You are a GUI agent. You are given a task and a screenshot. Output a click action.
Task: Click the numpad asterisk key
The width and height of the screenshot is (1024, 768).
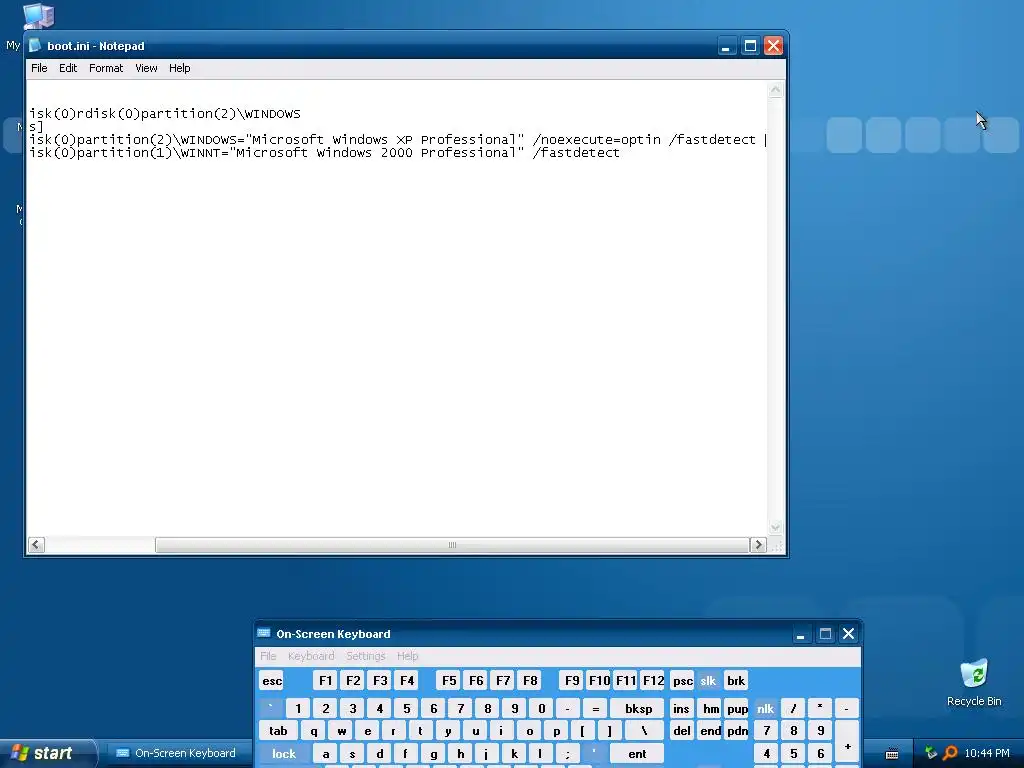click(x=820, y=709)
